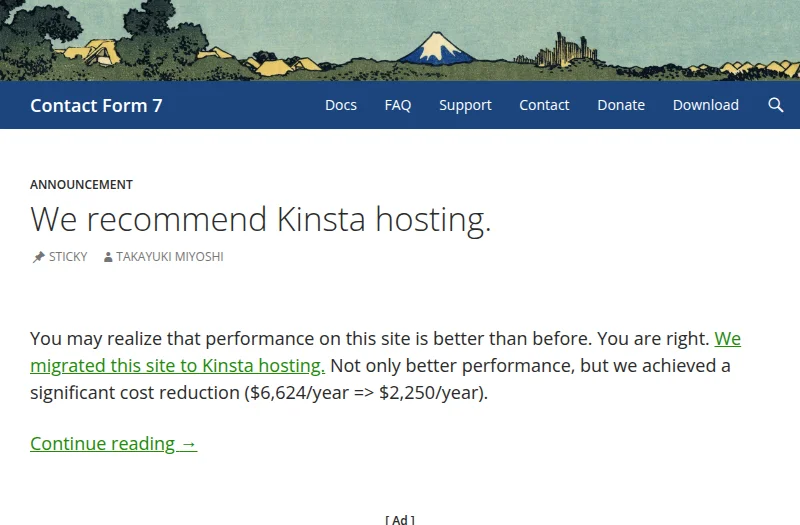Go to the Download page
This screenshot has height=525, width=800.
pyautogui.click(x=706, y=105)
